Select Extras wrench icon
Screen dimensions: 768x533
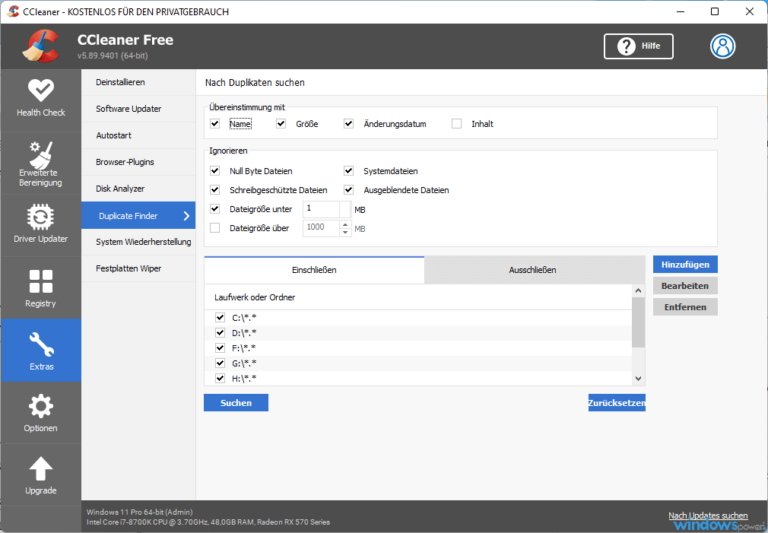40,343
